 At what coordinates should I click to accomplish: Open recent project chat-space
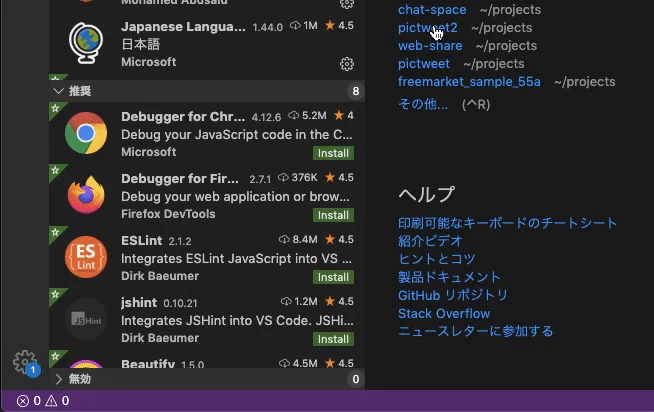point(432,10)
